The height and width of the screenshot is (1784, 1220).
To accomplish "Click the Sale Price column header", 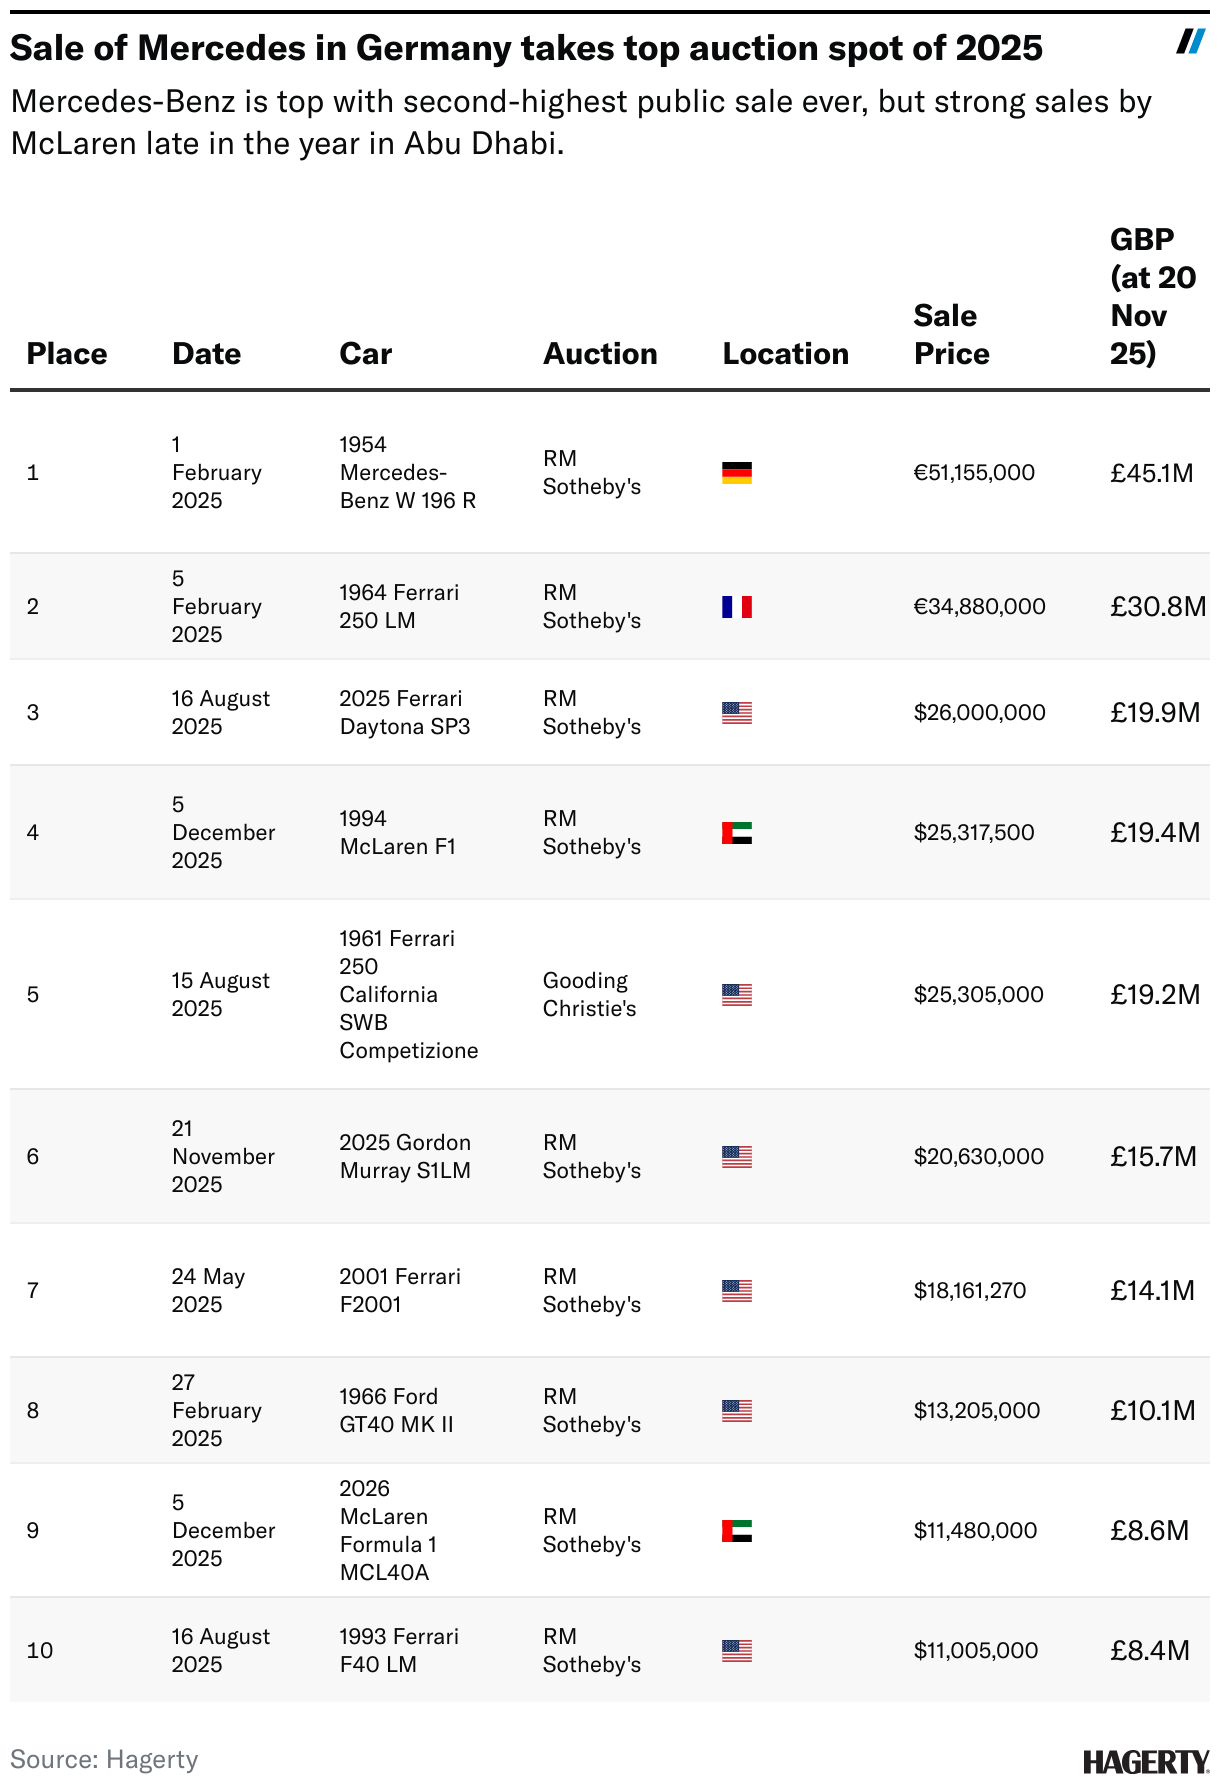I will [x=951, y=335].
